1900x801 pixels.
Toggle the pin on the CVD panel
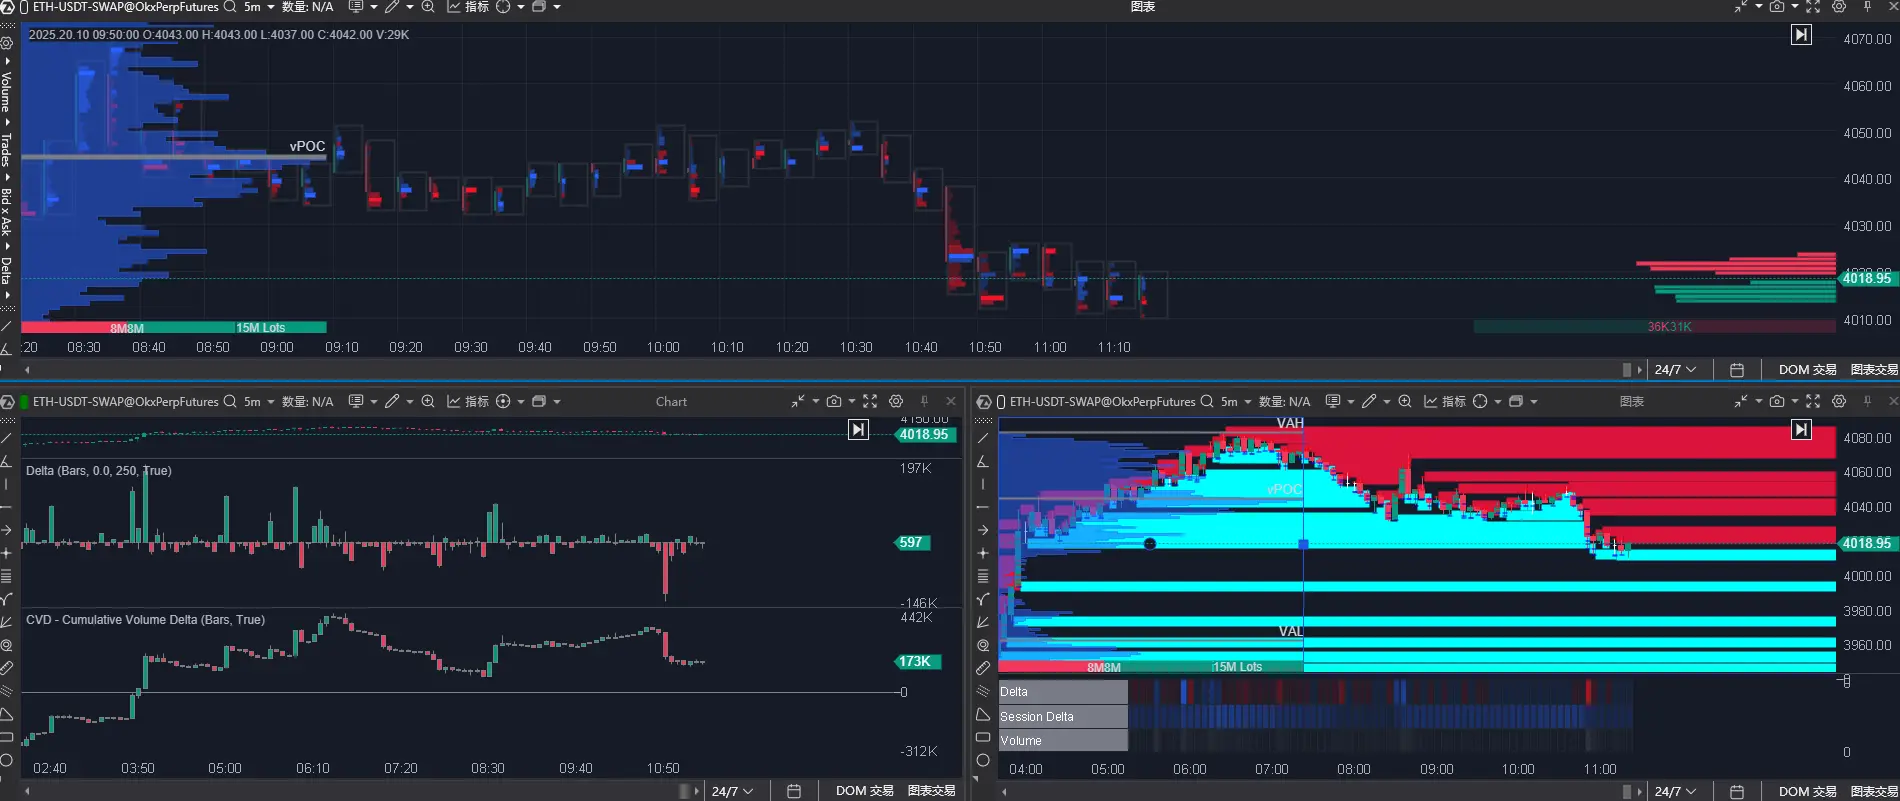coord(924,401)
